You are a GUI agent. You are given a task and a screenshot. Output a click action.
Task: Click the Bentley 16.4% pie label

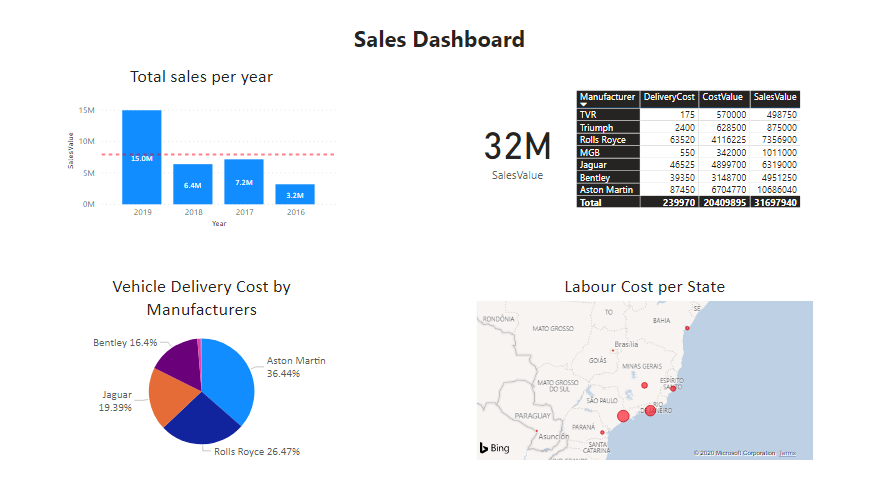[125, 342]
